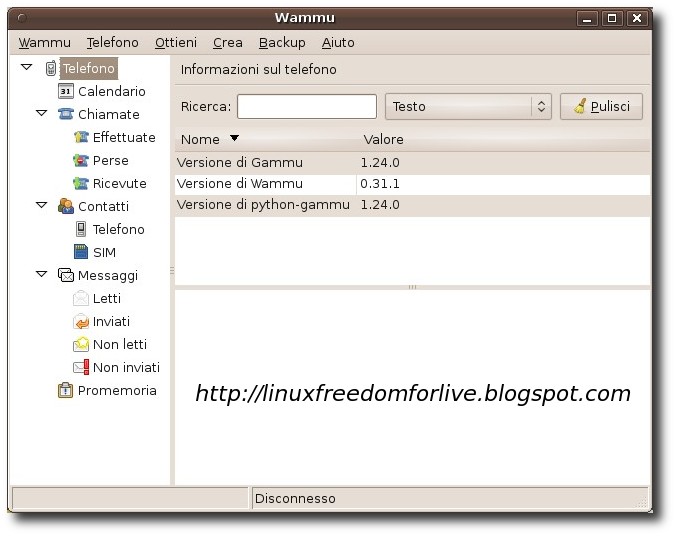
Task: Close the Wammu window
Action: 637,19
